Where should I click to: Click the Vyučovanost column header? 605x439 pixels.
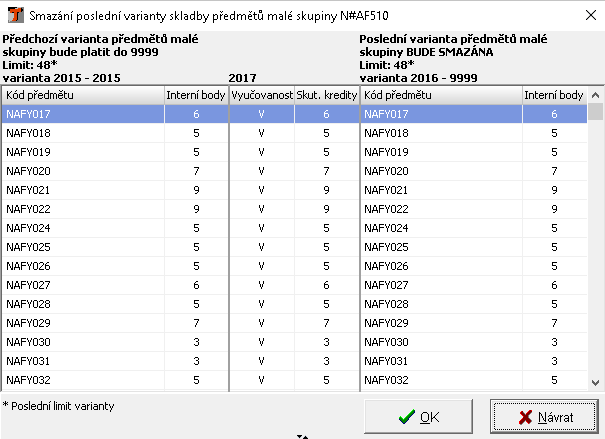pyautogui.click(x=261, y=95)
